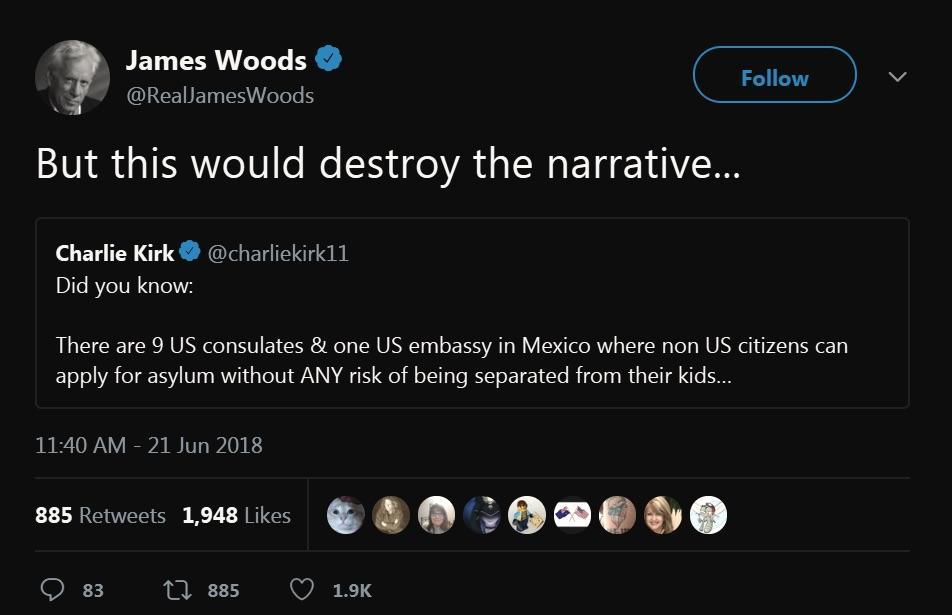Viewport: 952px width, 615px height.
Task: Open the James Woods display name link
Action: click(x=216, y=60)
